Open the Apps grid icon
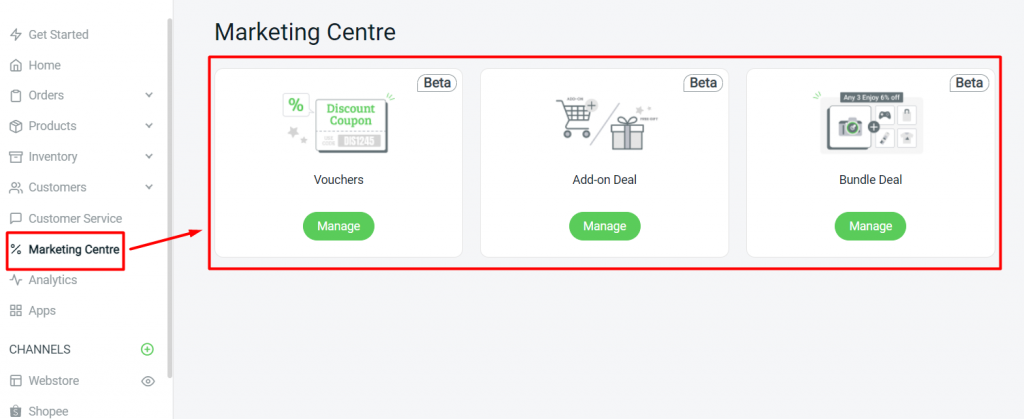The width and height of the screenshot is (1024, 419). click(x=16, y=311)
